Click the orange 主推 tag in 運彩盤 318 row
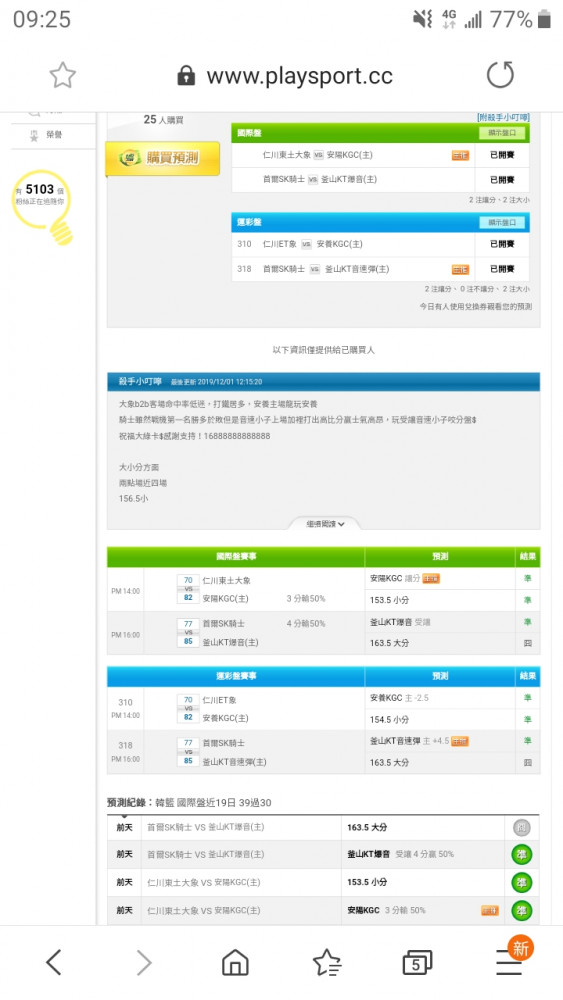Viewport: 563px width, 1000px height. click(x=460, y=269)
